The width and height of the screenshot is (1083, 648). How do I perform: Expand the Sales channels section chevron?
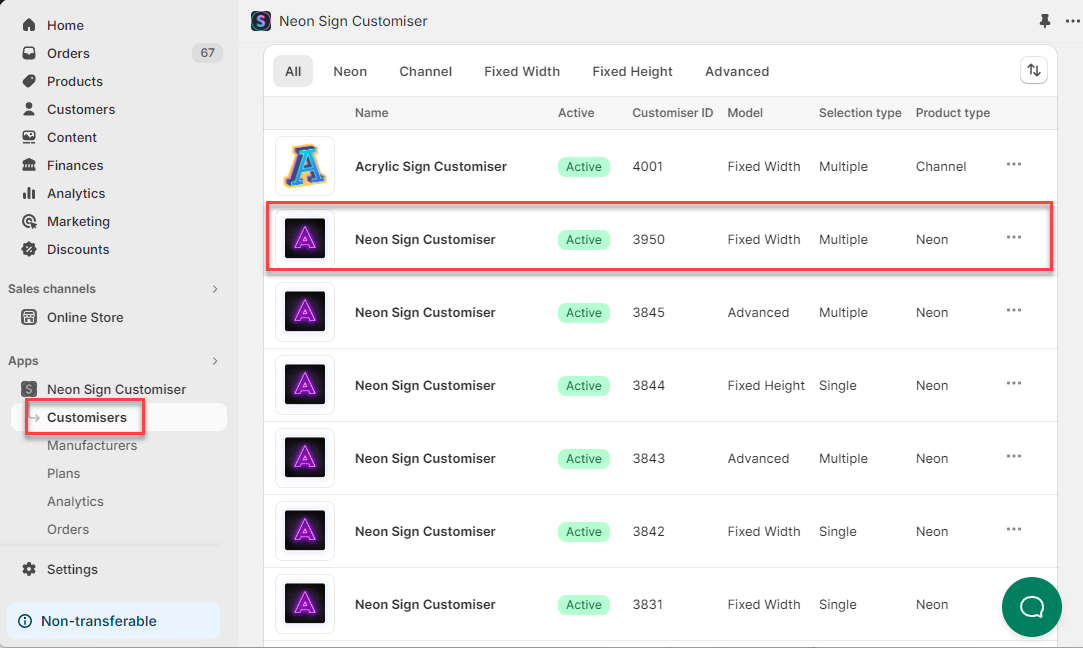pyautogui.click(x=214, y=289)
